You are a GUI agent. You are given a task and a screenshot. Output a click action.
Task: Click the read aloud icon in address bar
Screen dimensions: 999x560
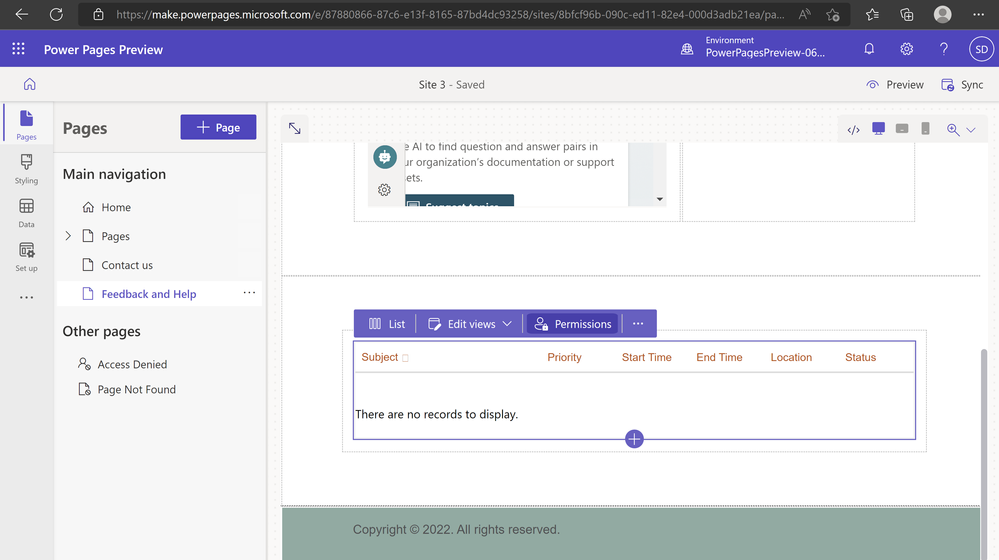805,14
